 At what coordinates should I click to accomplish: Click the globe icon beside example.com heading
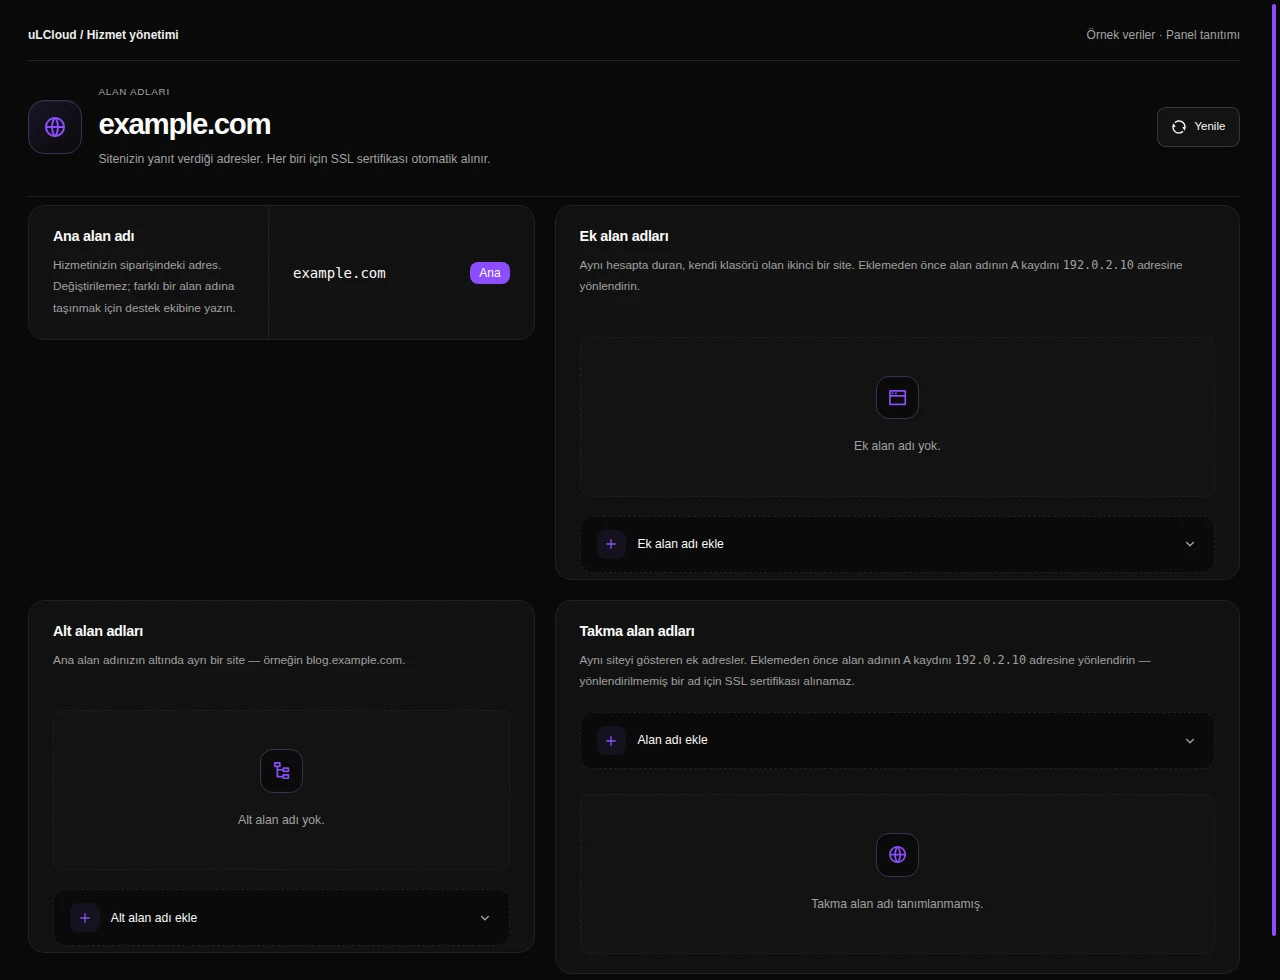pos(55,127)
